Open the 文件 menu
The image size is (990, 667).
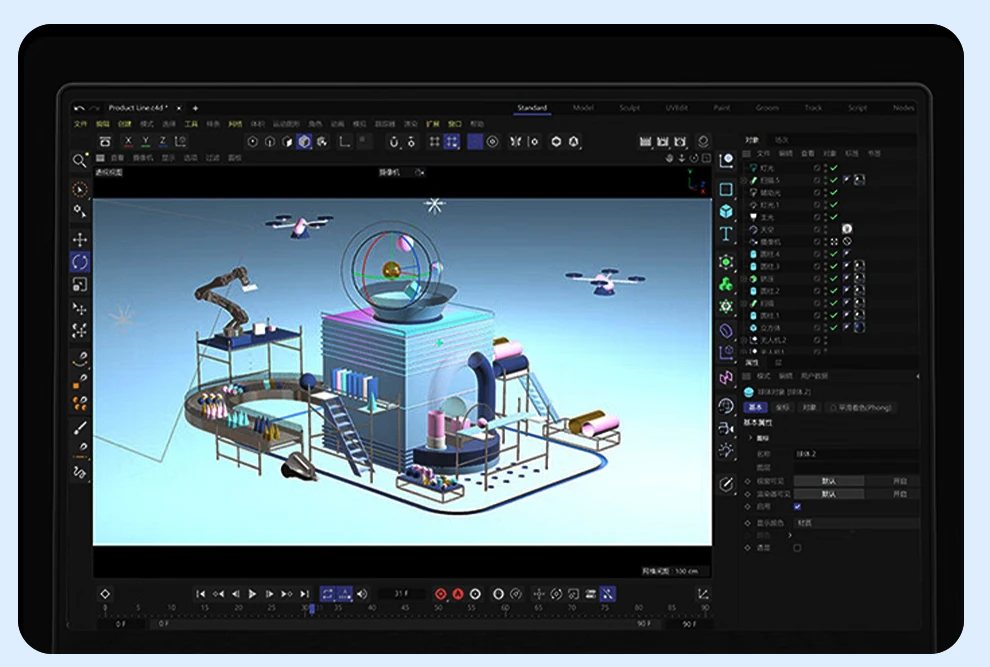coord(81,124)
